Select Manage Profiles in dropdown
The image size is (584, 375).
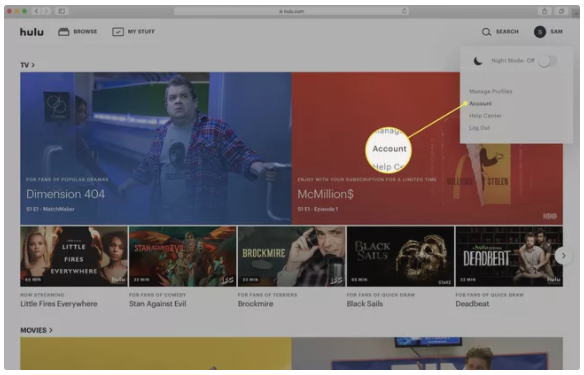(491, 91)
